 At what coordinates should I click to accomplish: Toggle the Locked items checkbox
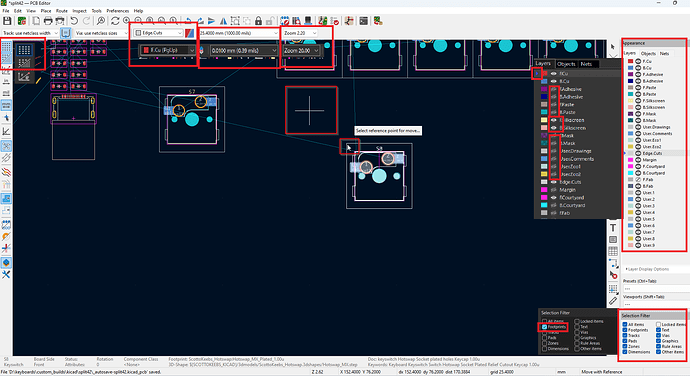[x=659, y=324]
